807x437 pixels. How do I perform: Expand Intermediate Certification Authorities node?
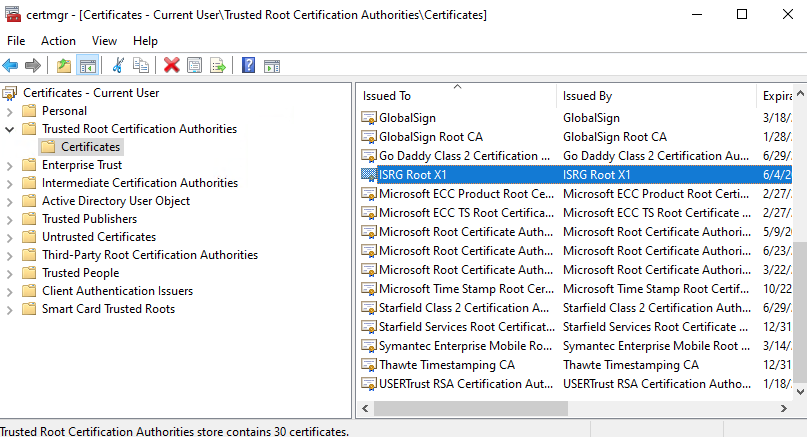(x=9, y=183)
